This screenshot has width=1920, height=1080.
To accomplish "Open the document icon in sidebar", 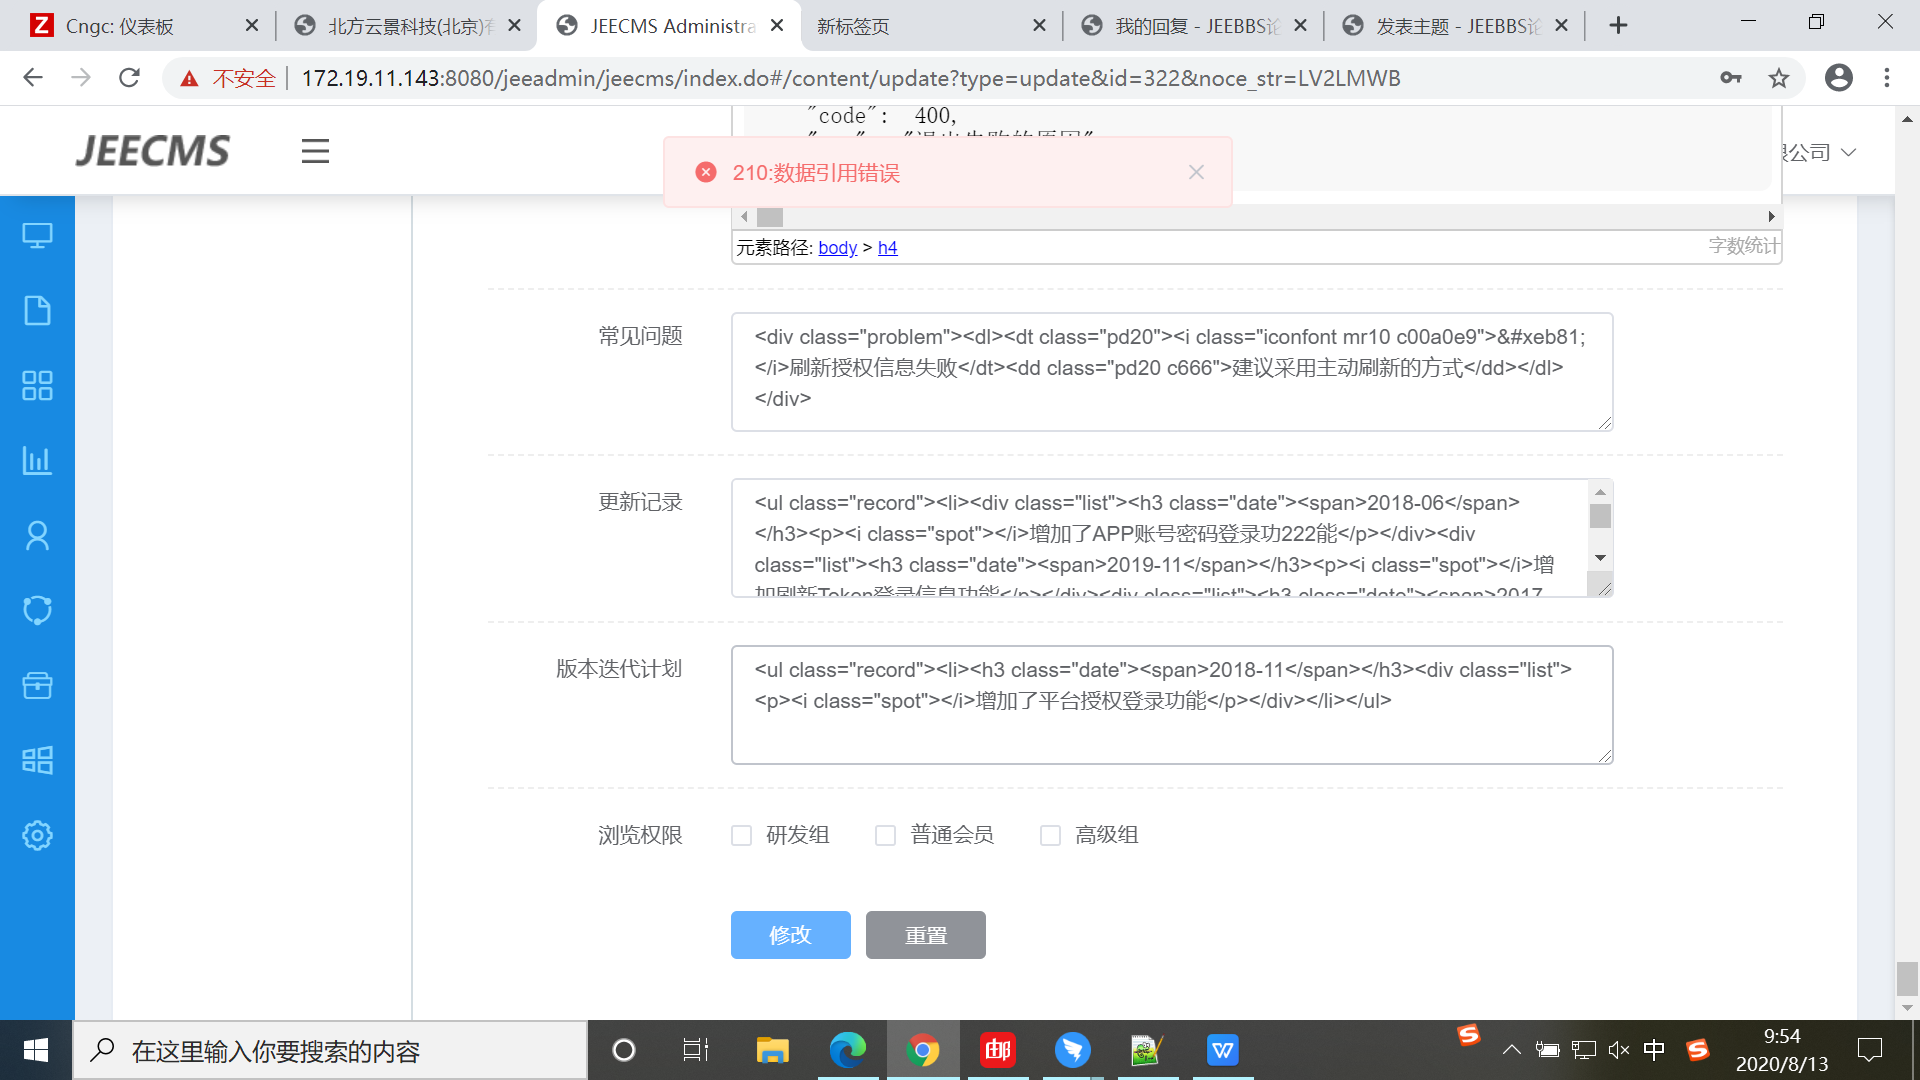I will [37, 311].
